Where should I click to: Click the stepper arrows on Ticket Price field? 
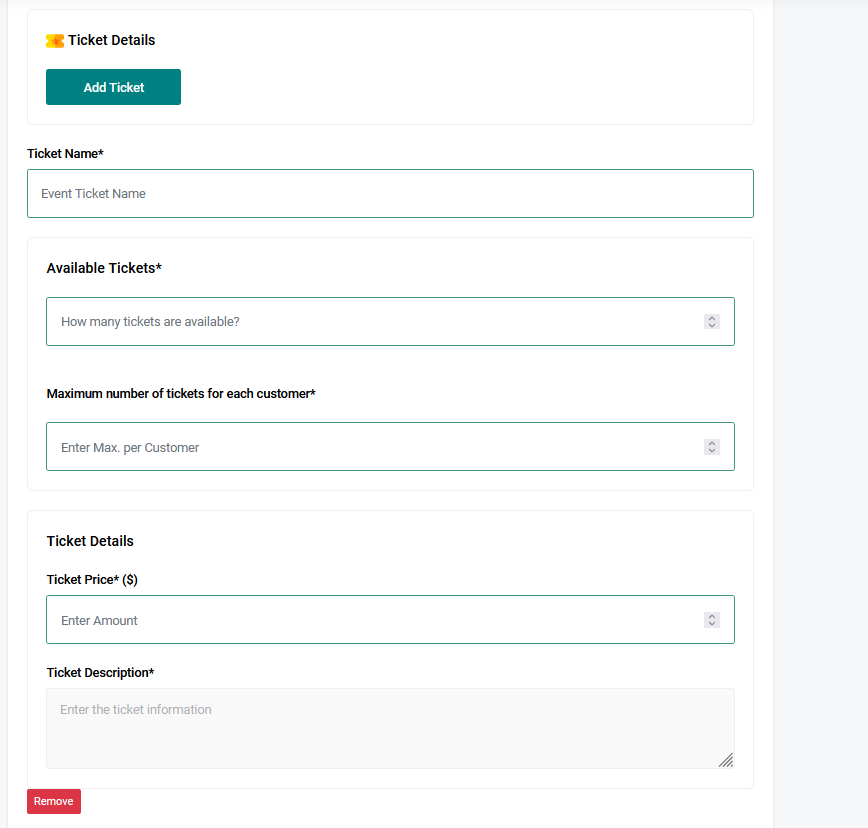(x=712, y=619)
